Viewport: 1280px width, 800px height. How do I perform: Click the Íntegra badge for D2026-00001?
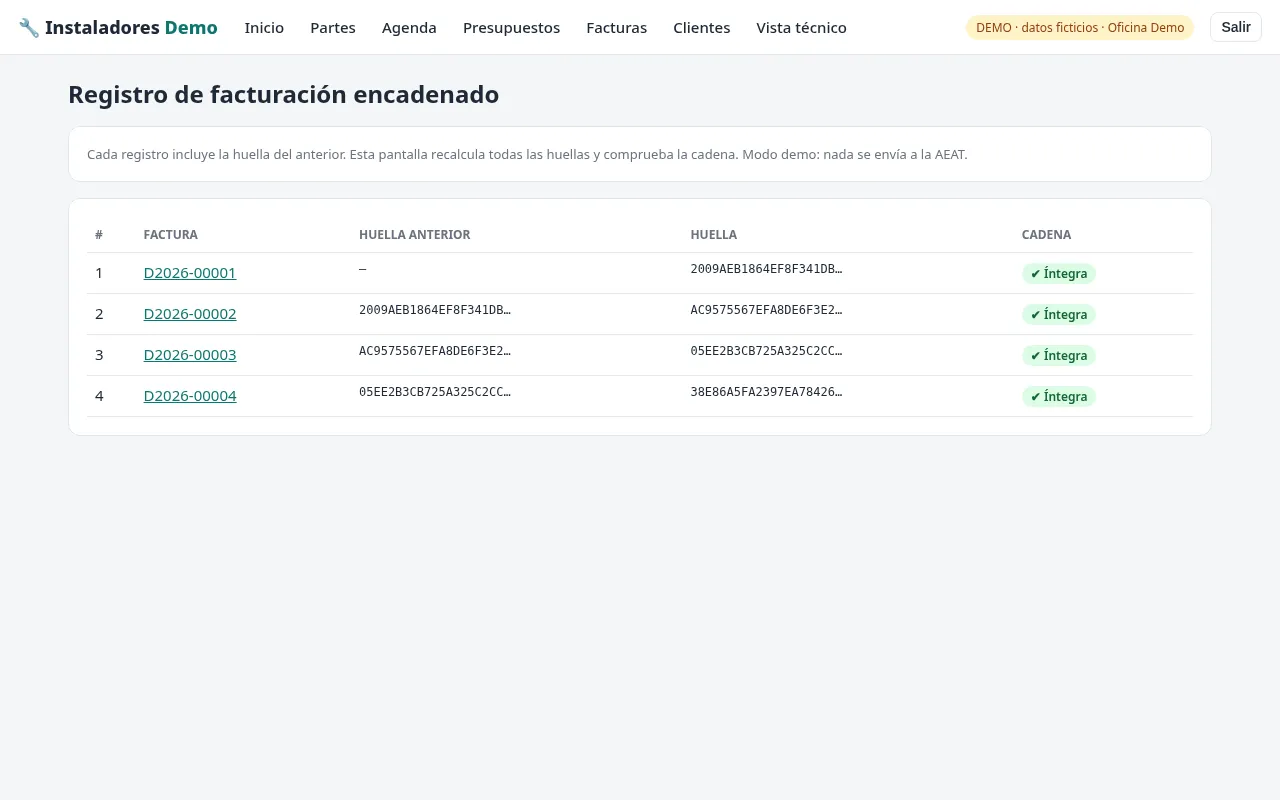pos(1059,274)
